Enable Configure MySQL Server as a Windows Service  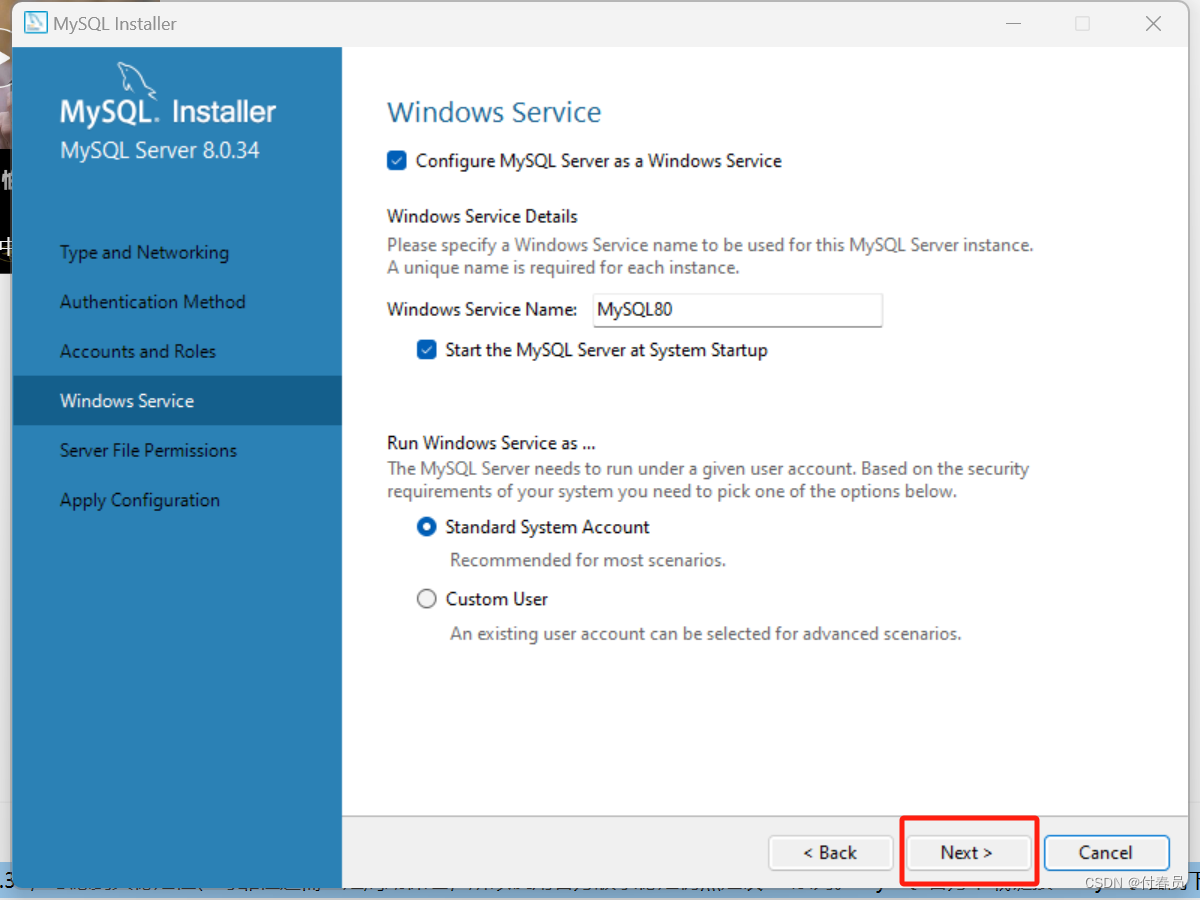[397, 160]
